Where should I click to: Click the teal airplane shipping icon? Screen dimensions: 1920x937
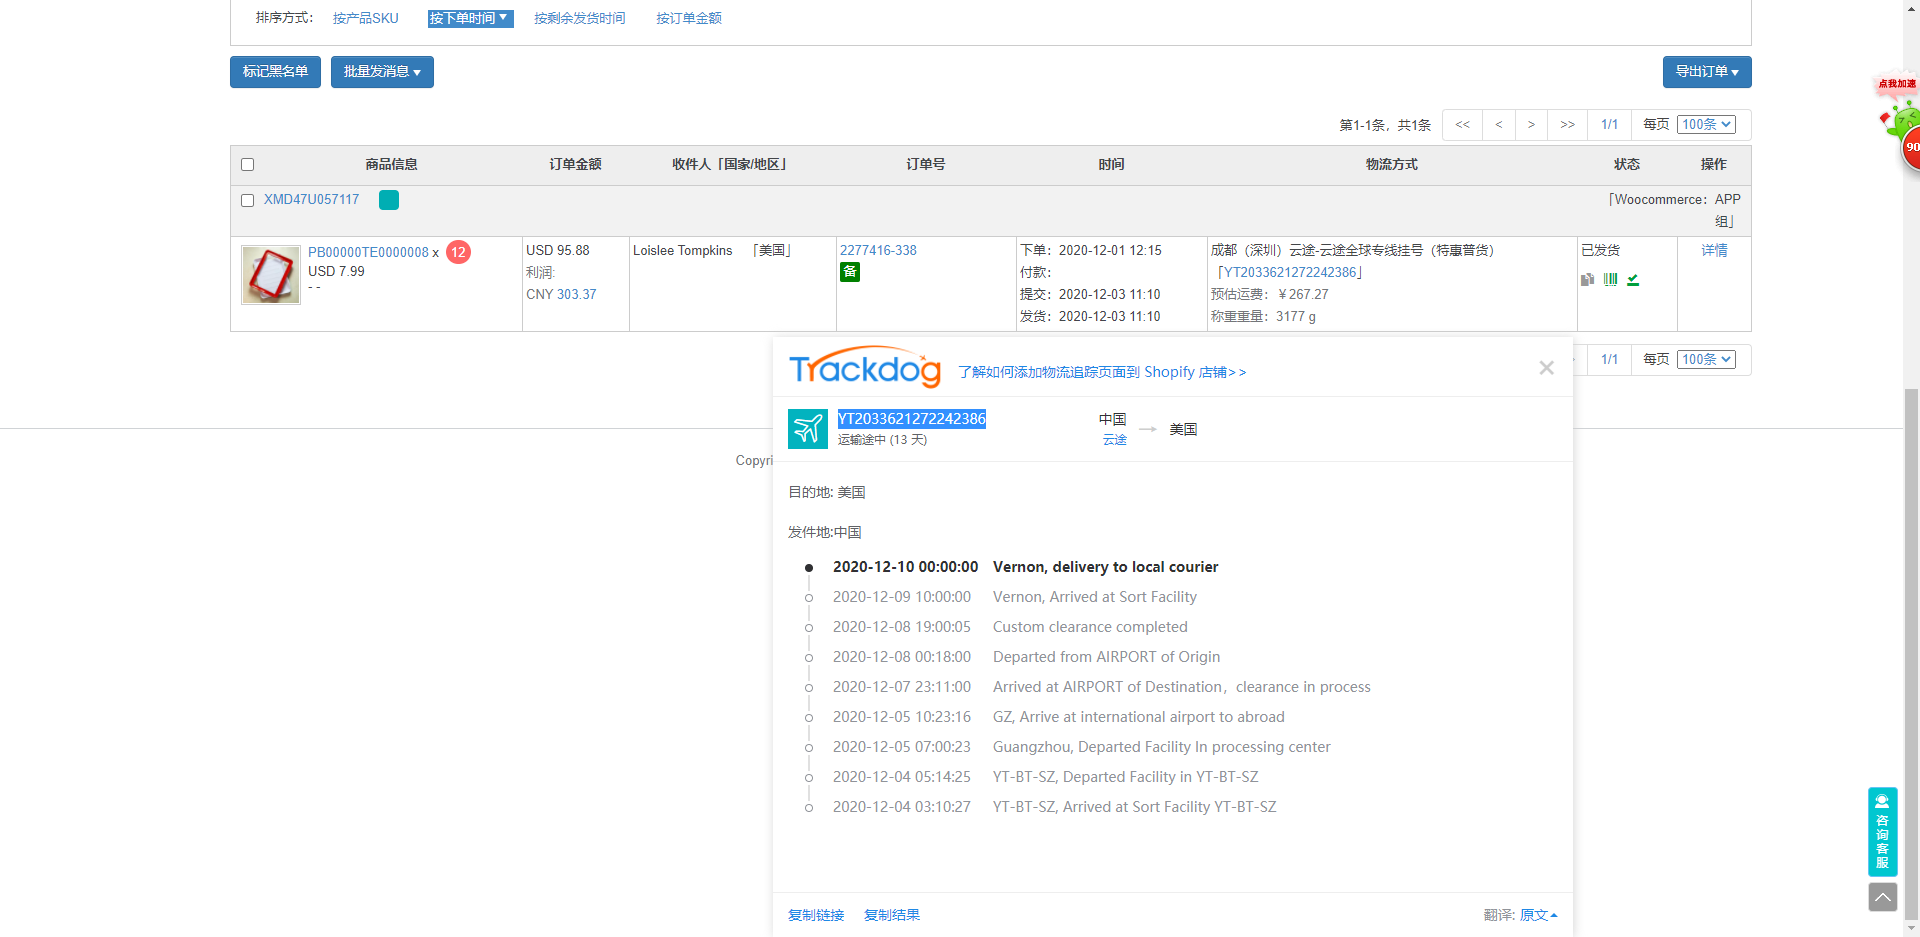click(807, 429)
